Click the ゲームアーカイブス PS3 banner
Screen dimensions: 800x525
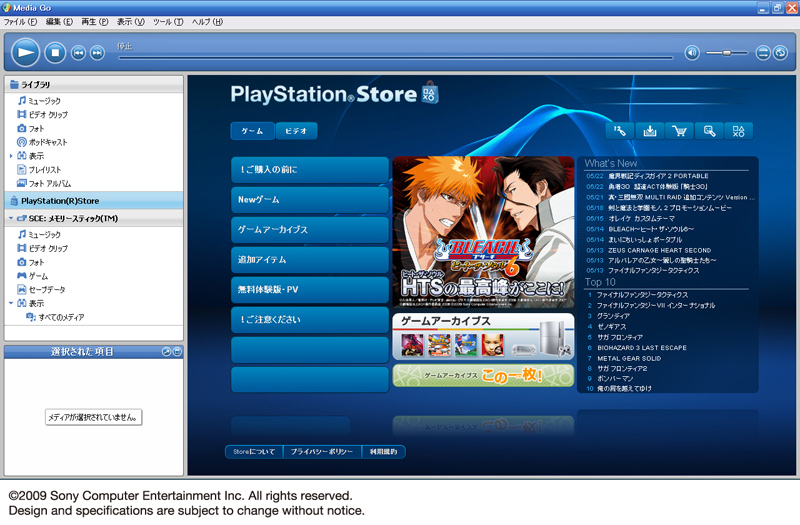coord(484,337)
